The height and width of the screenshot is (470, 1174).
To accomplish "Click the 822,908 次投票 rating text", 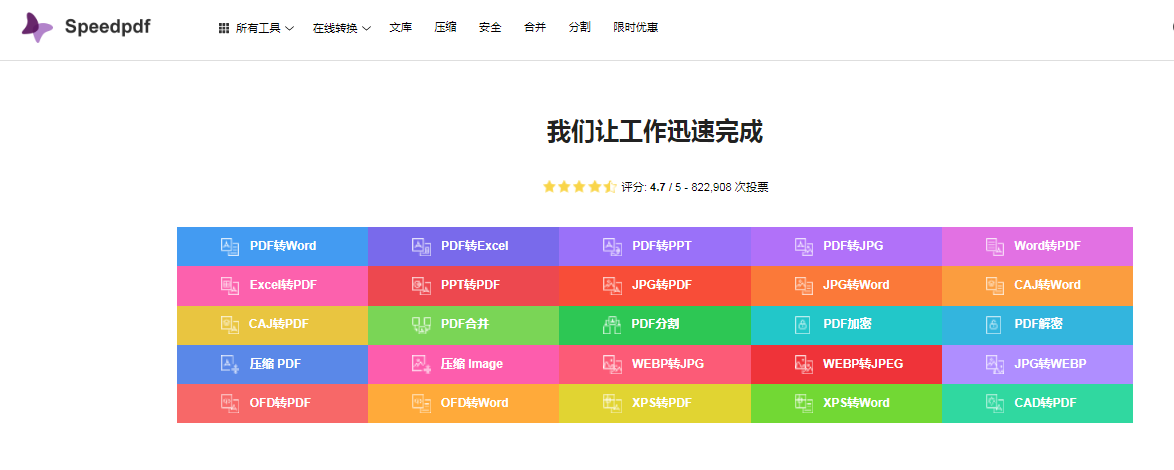I will (729, 187).
